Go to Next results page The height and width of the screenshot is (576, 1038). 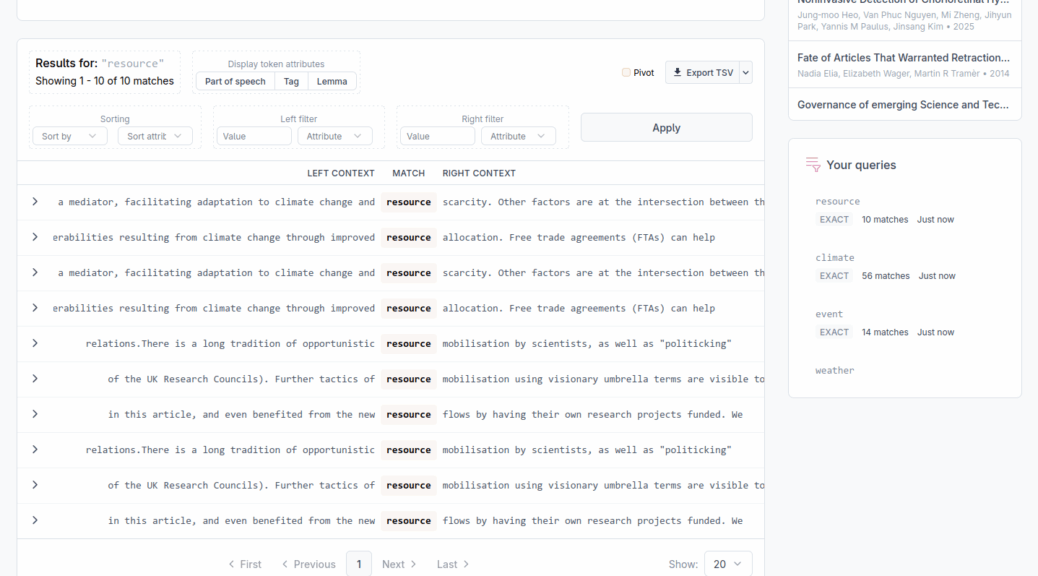pos(399,564)
